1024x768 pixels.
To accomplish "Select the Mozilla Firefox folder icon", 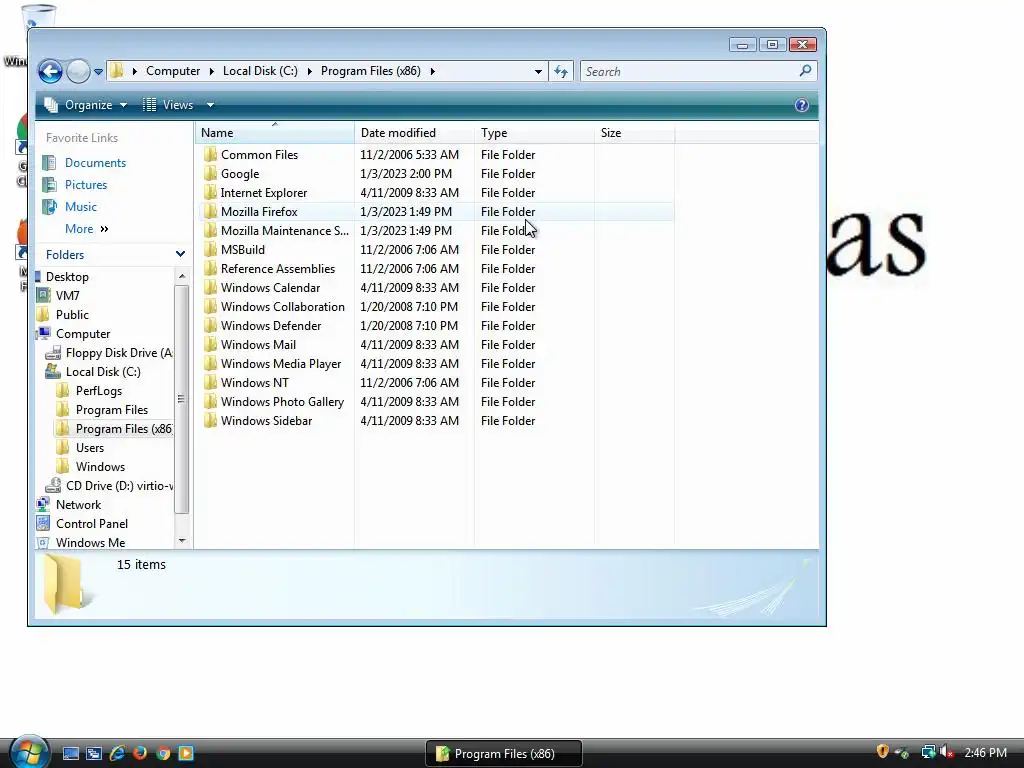I will [x=210, y=212].
